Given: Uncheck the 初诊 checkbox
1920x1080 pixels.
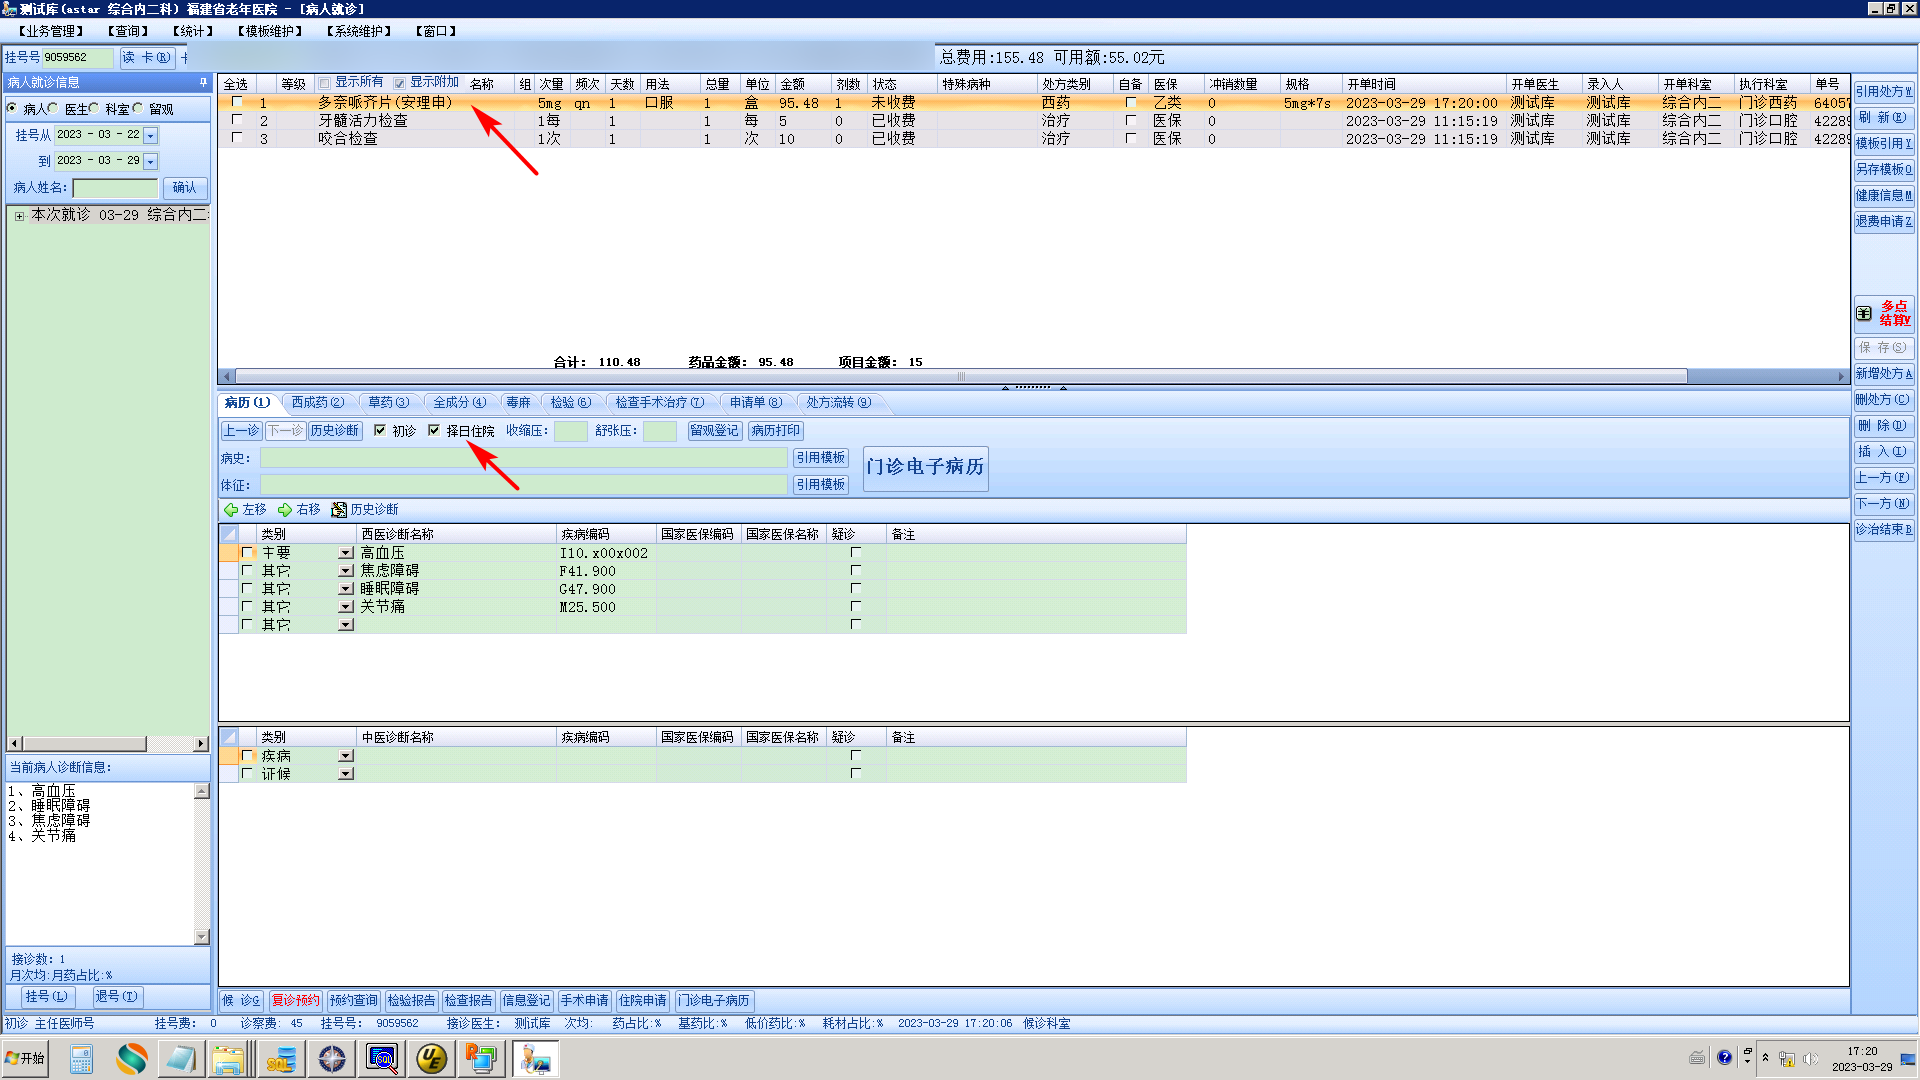Looking at the screenshot, I should coord(380,431).
